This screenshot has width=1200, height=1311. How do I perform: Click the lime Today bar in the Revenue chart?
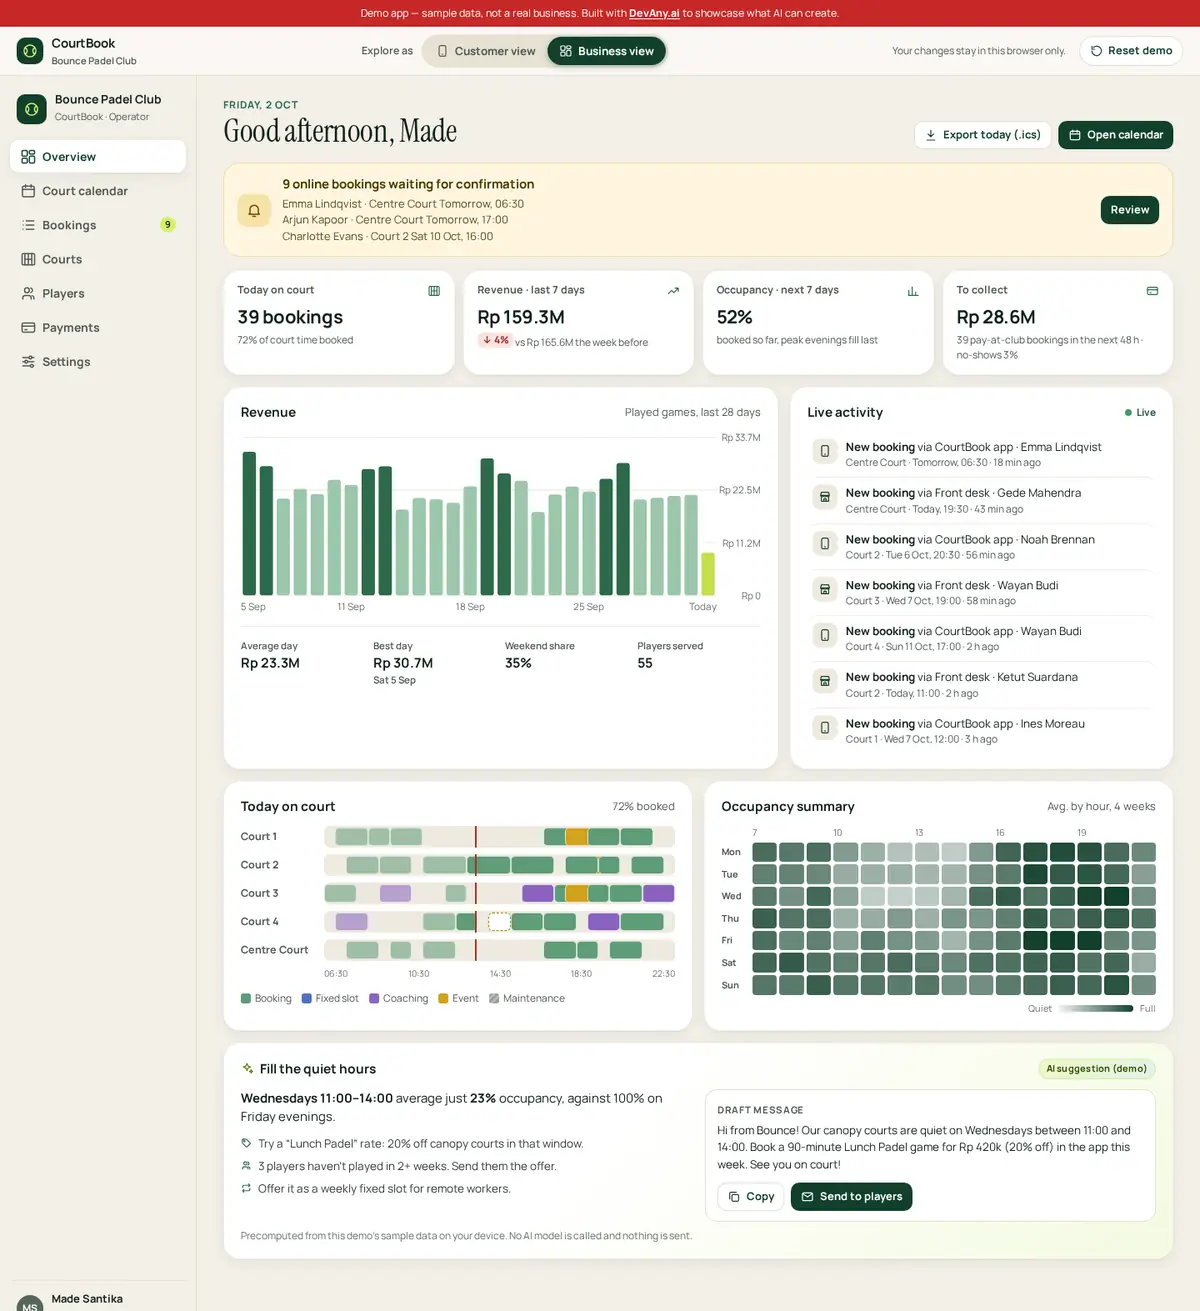click(708, 574)
